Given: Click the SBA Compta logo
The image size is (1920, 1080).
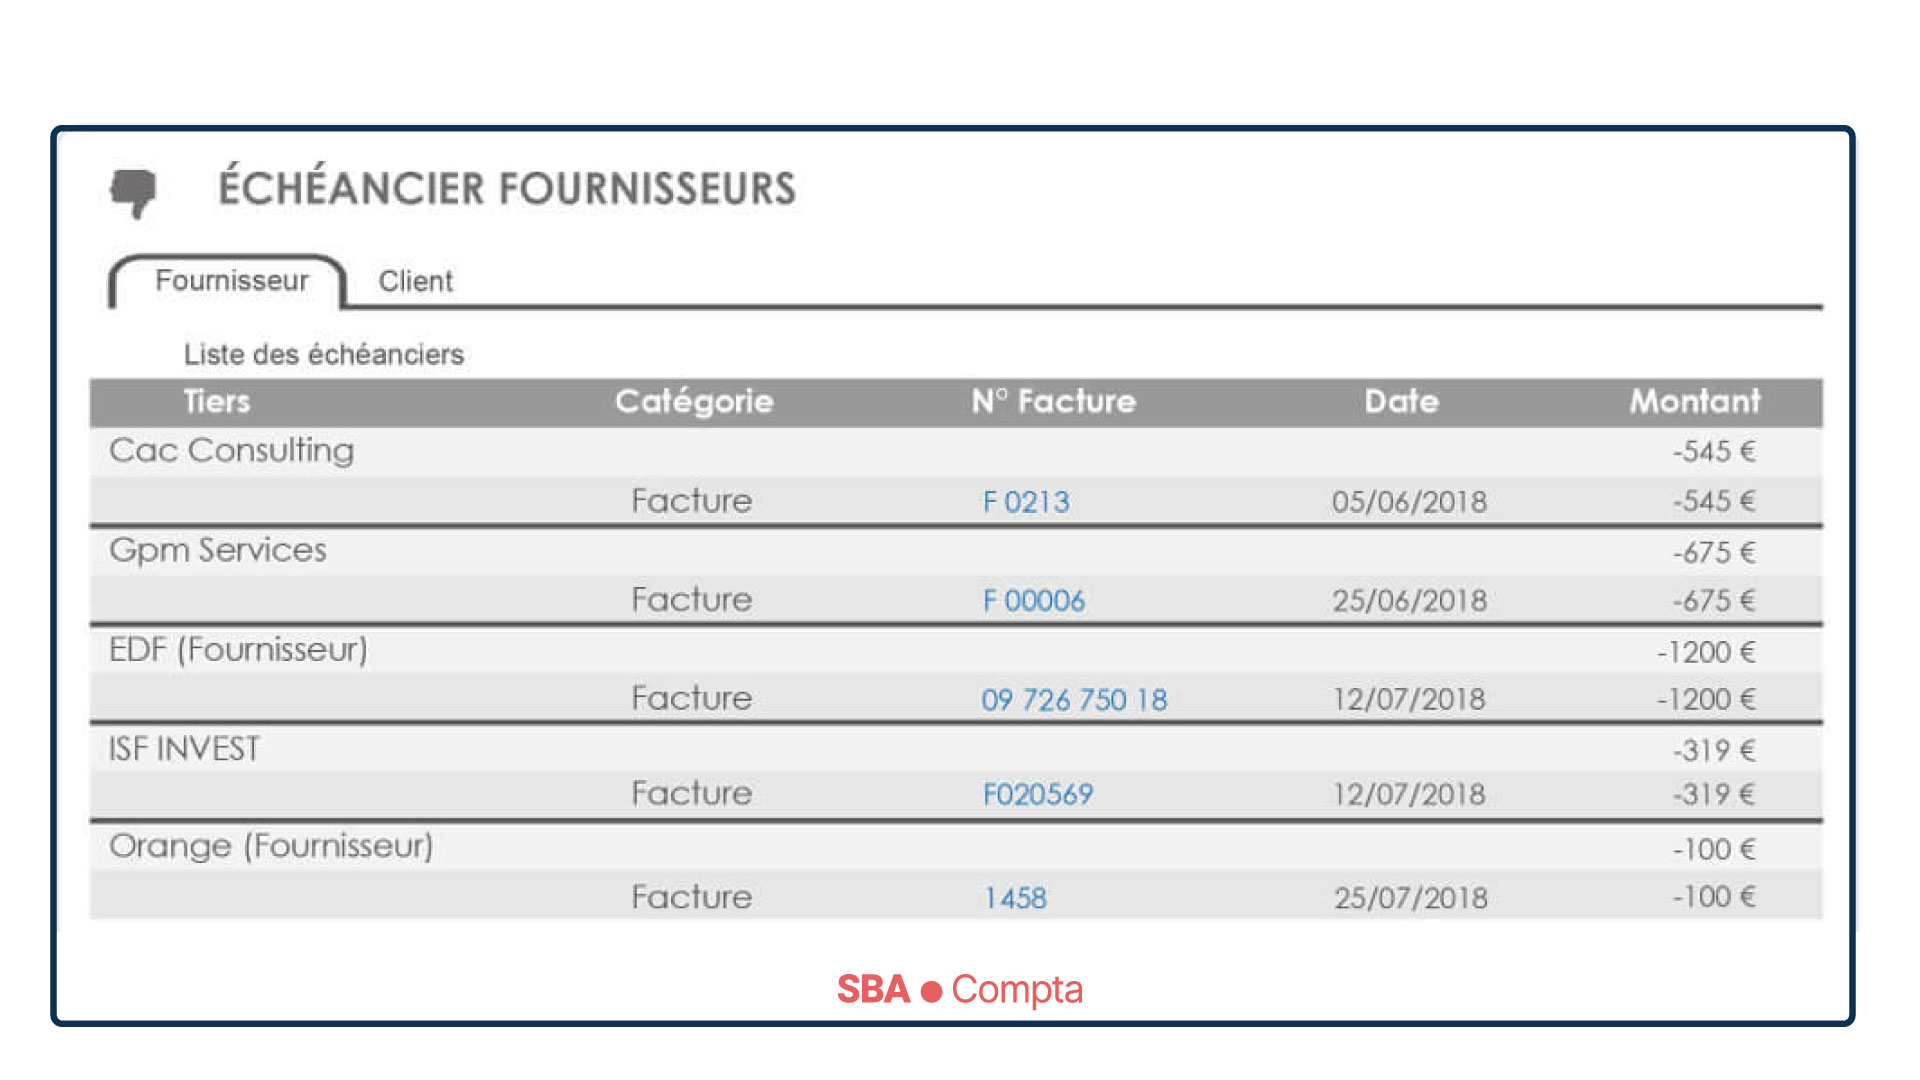Looking at the screenshot, I should 960,989.
